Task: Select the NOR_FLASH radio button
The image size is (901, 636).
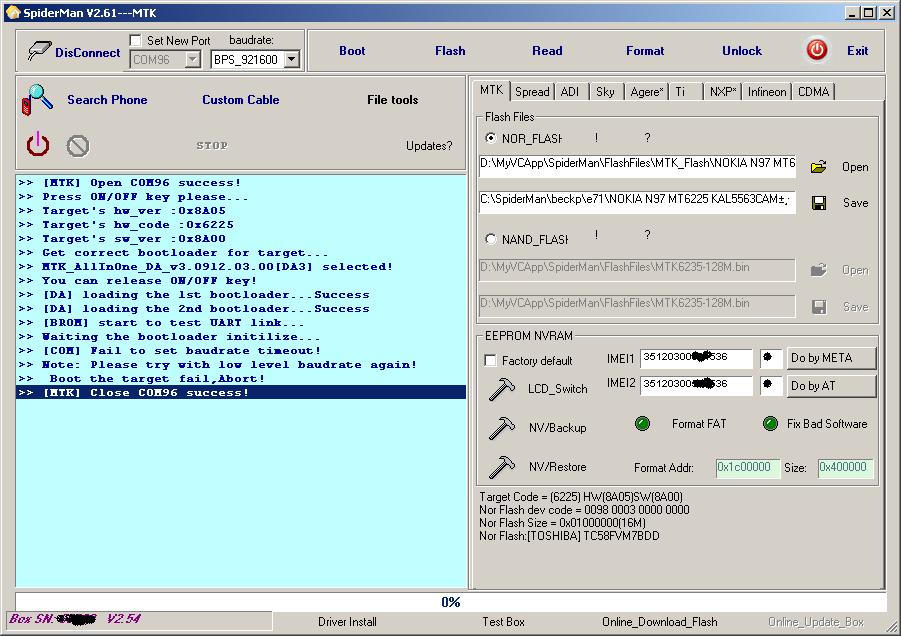Action: (x=490, y=138)
